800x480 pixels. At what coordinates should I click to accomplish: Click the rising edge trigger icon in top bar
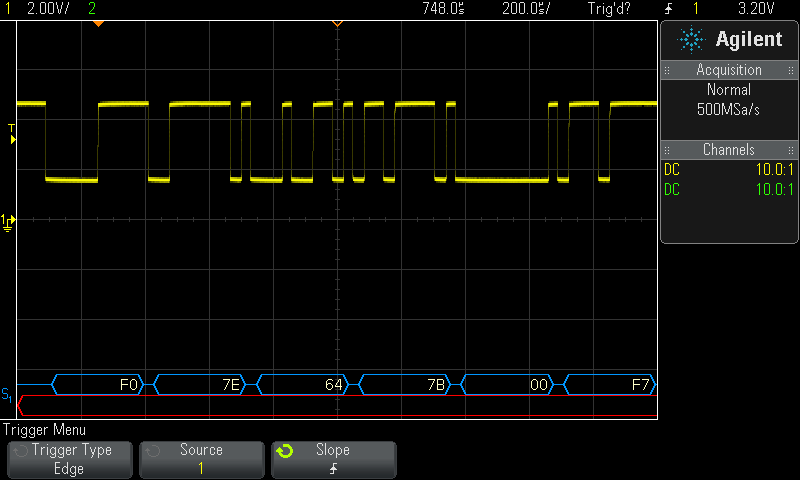pos(668,9)
